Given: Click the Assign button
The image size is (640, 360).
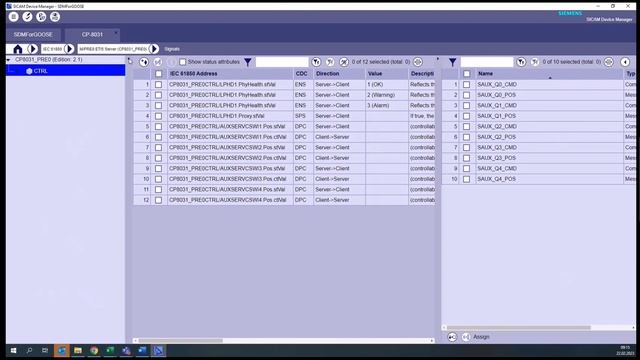Looking at the screenshot, I should coord(481,337).
